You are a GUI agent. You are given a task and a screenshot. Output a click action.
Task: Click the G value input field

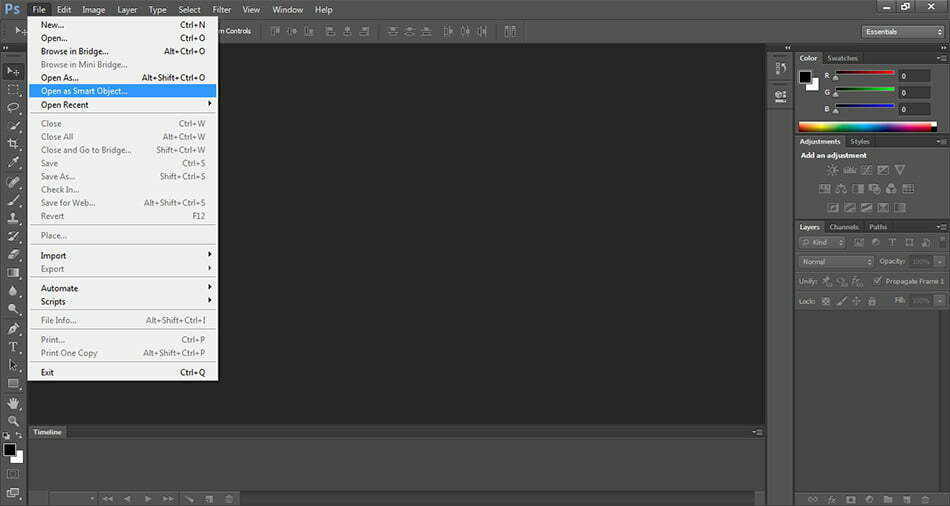(914, 93)
